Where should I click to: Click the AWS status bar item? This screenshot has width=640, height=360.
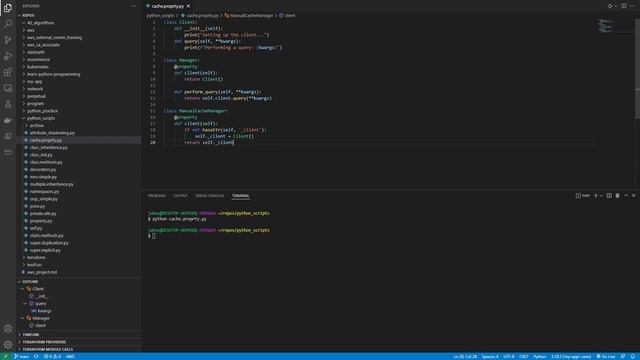click(70, 357)
